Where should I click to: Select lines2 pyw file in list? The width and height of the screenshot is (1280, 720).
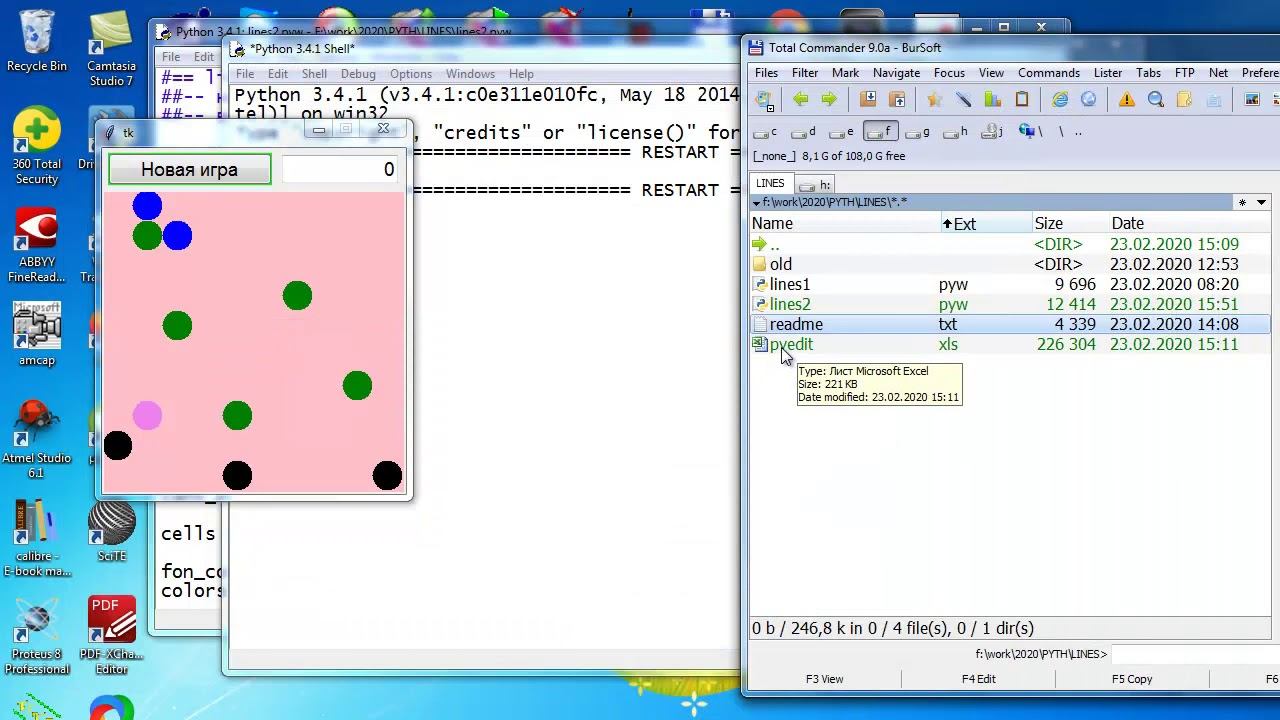[1010, 304]
